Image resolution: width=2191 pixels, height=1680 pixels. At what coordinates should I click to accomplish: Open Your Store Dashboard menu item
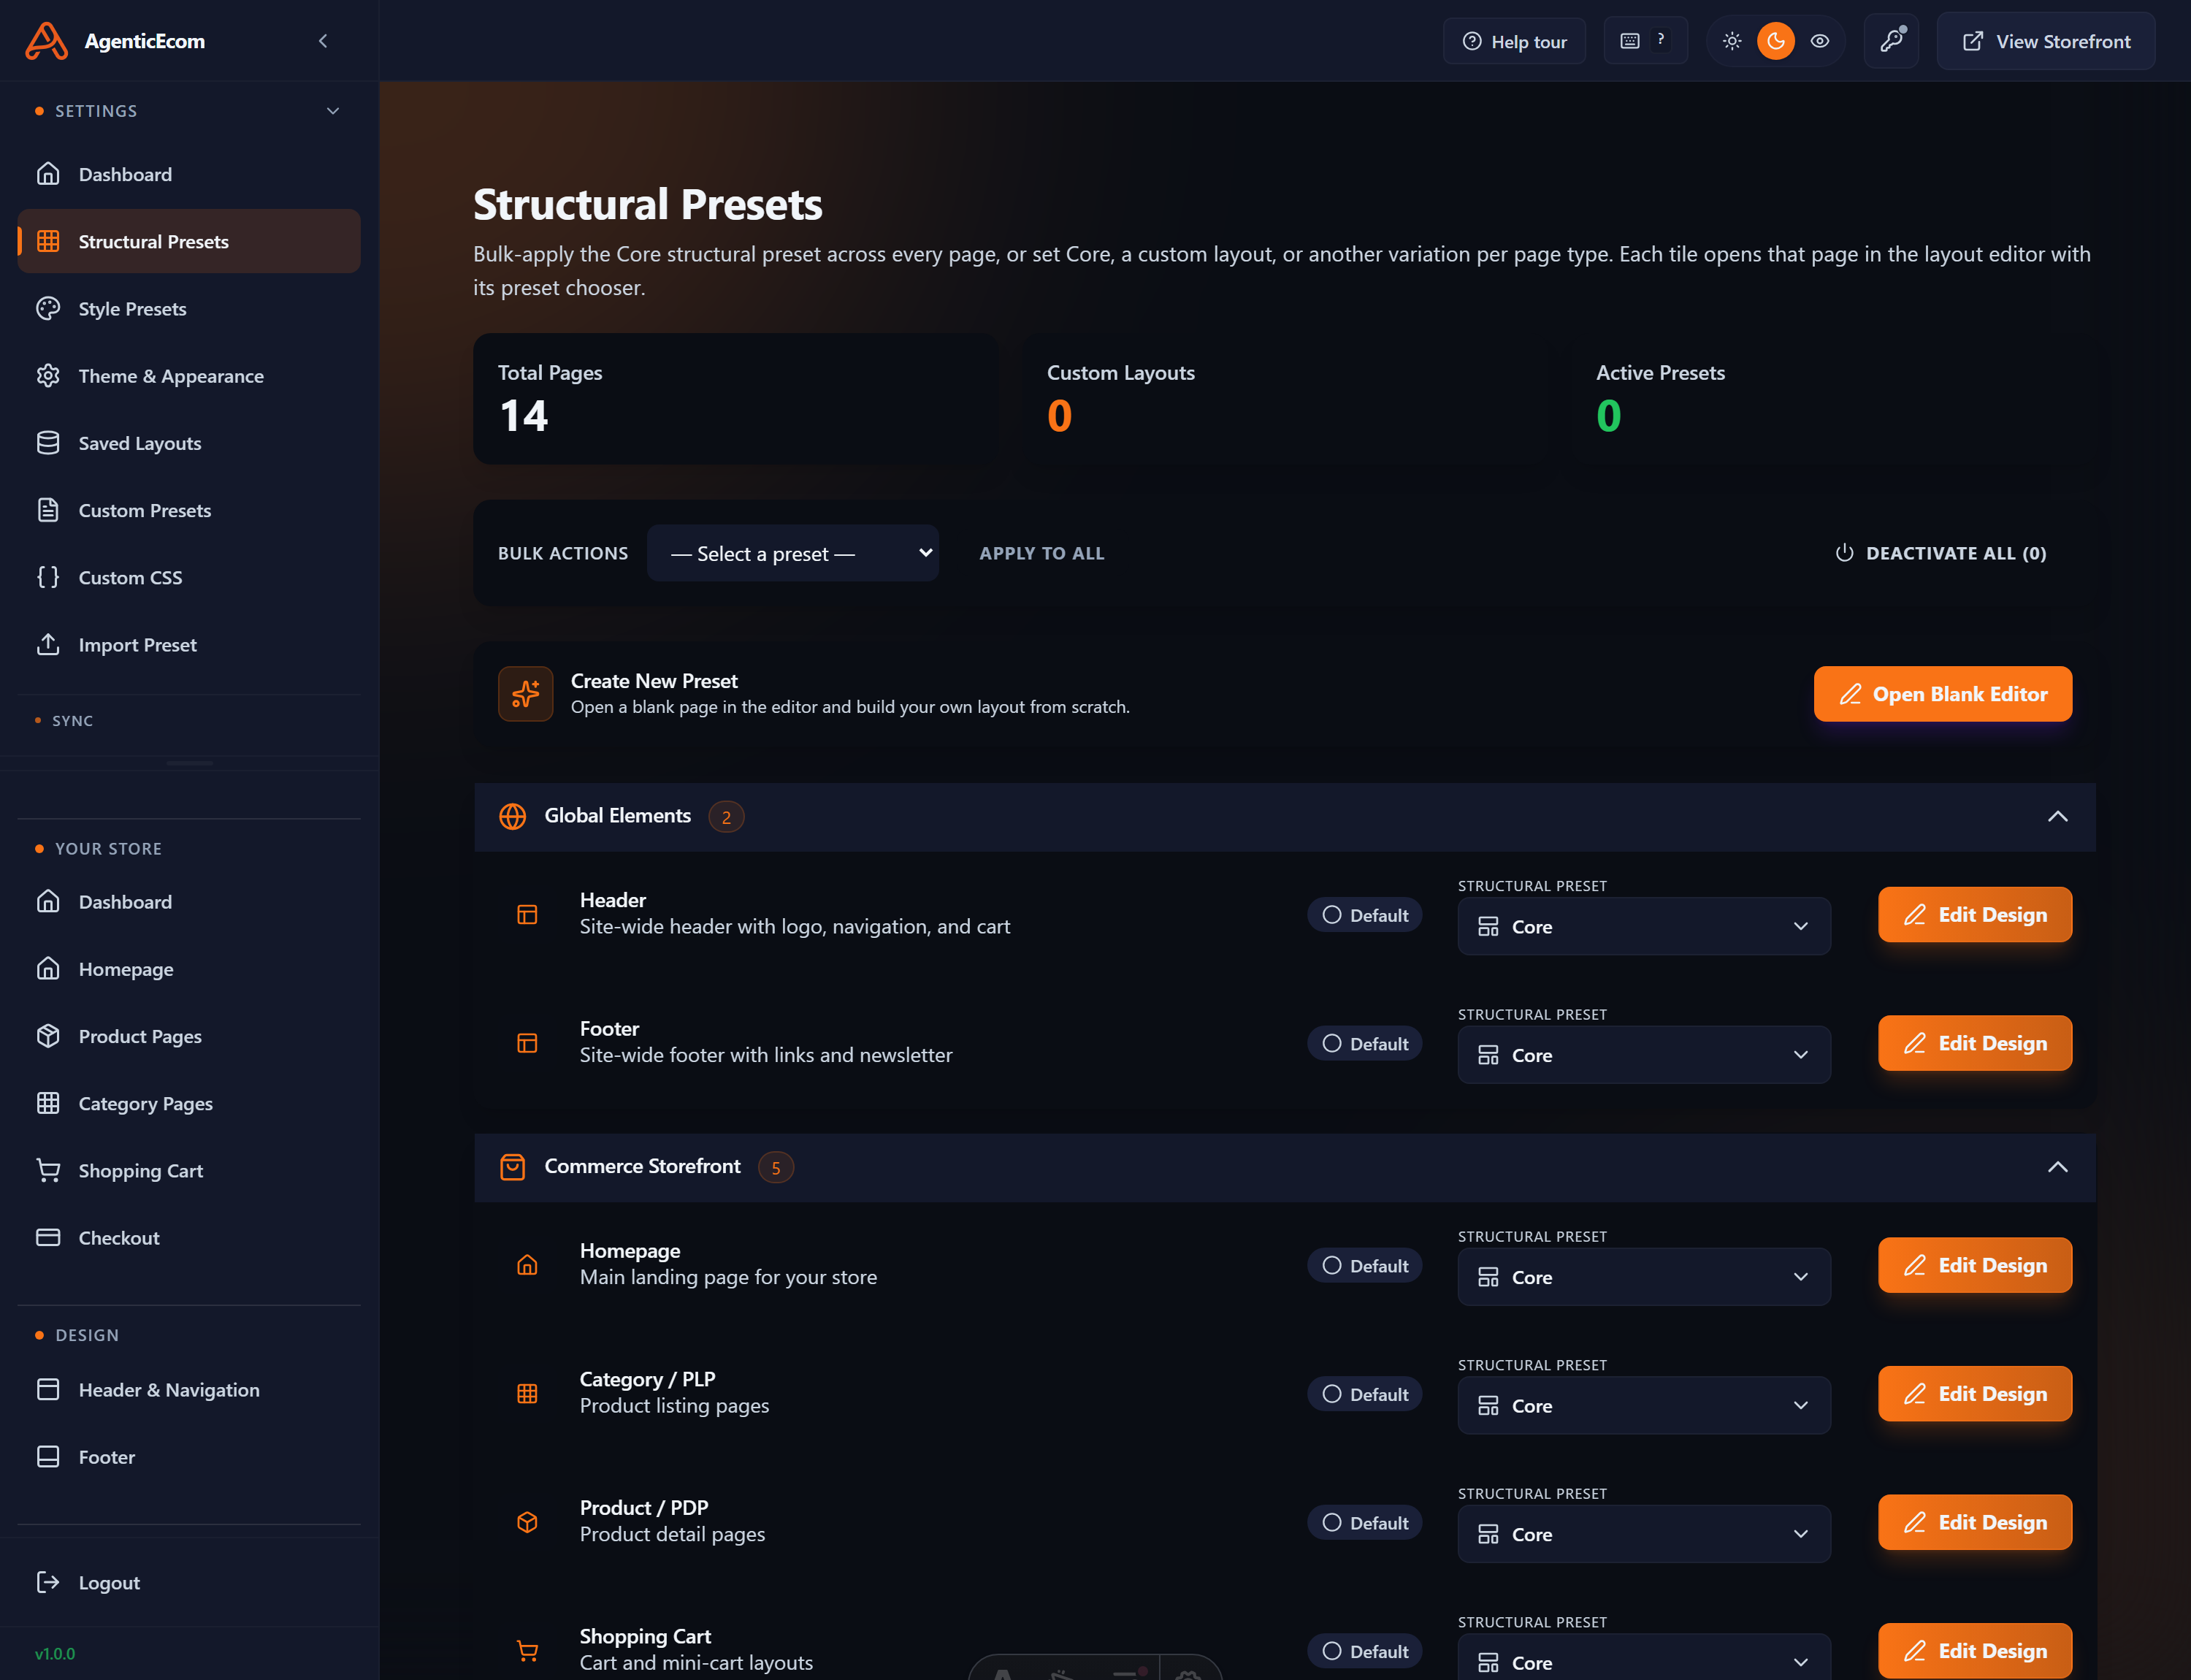click(189, 902)
